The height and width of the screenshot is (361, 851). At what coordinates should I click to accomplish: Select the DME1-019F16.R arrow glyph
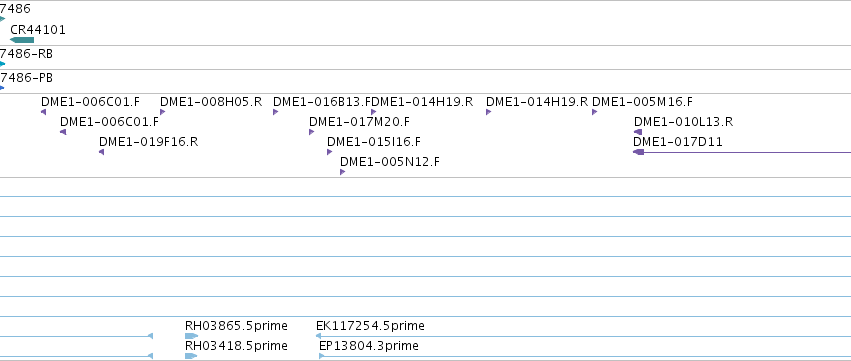click(101, 152)
